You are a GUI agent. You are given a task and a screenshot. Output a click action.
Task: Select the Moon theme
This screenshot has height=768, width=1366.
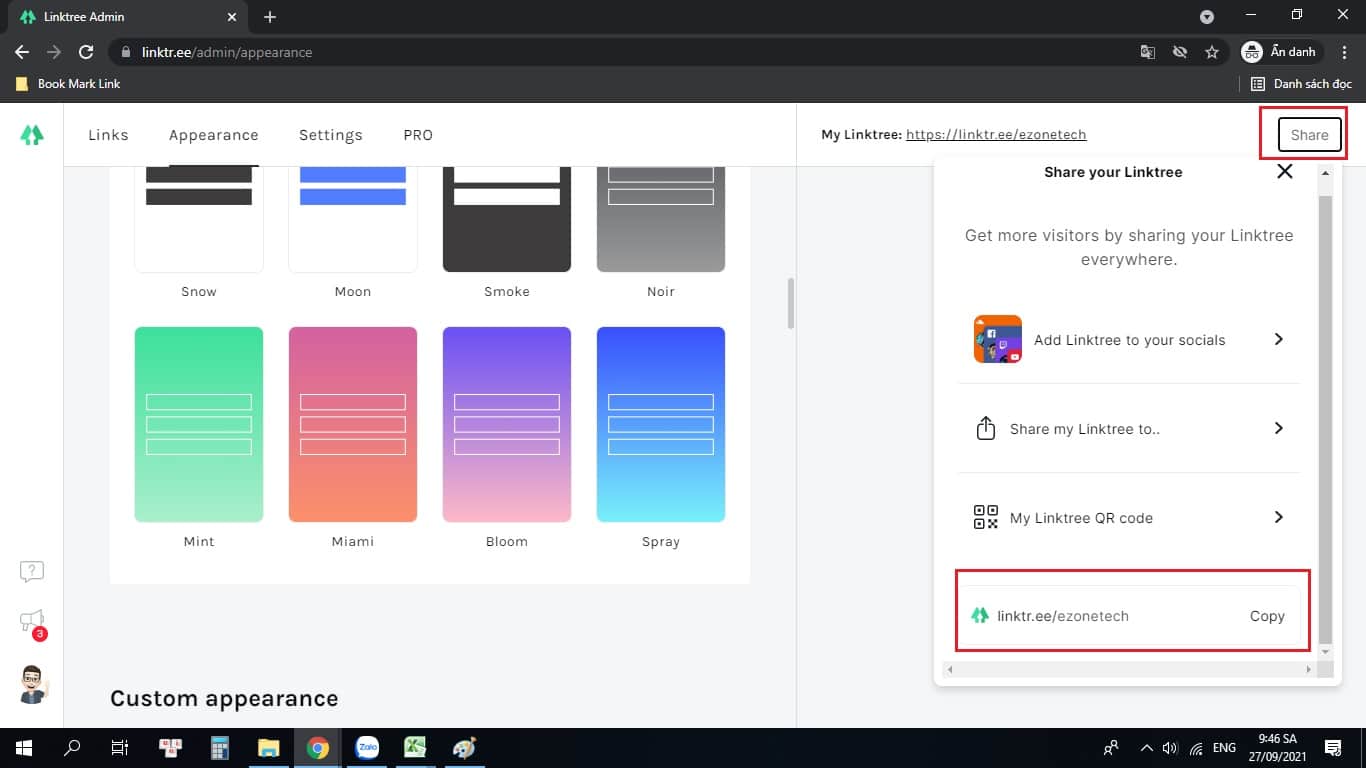click(x=353, y=220)
